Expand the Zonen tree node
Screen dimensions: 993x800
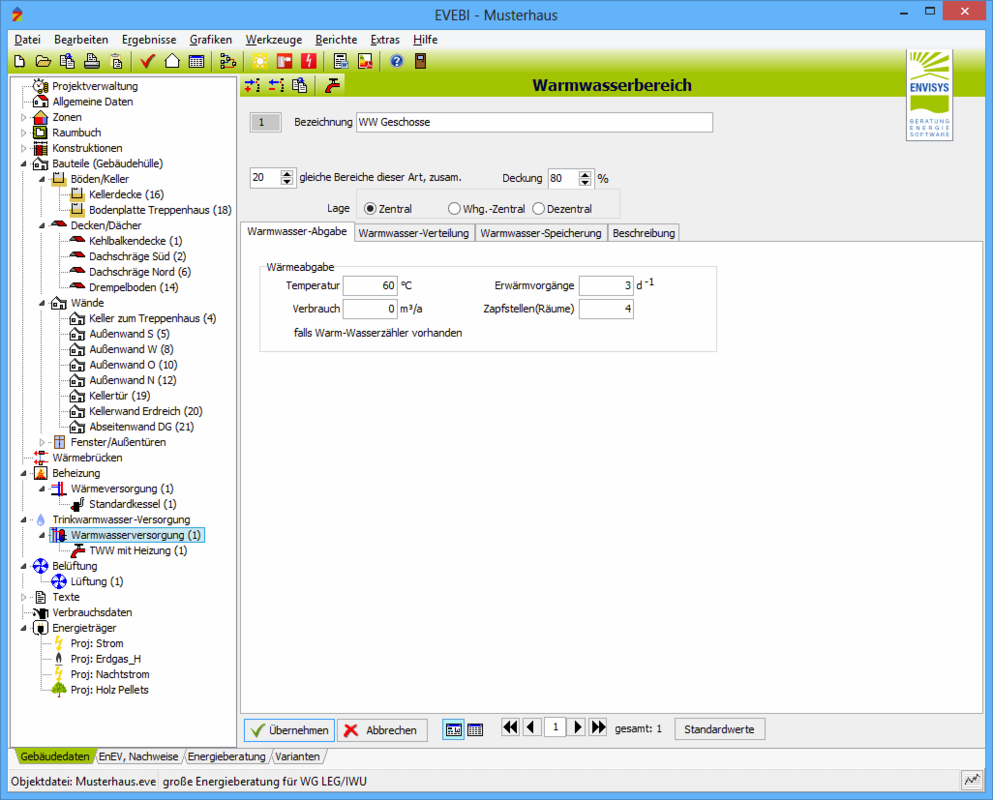pyautogui.click(x=24, y=117)
